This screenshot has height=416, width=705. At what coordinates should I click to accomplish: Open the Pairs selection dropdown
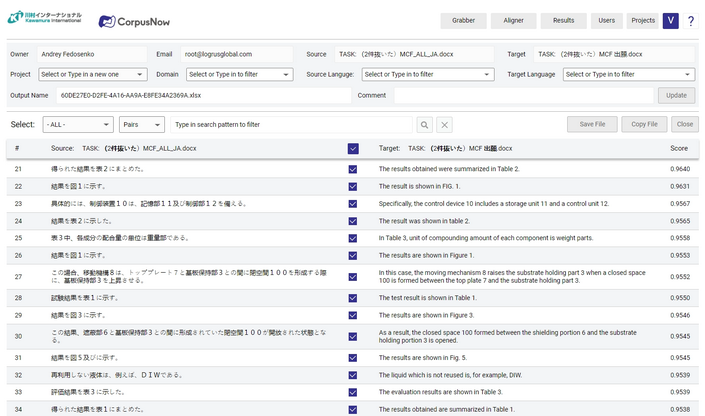pos(142,125)
